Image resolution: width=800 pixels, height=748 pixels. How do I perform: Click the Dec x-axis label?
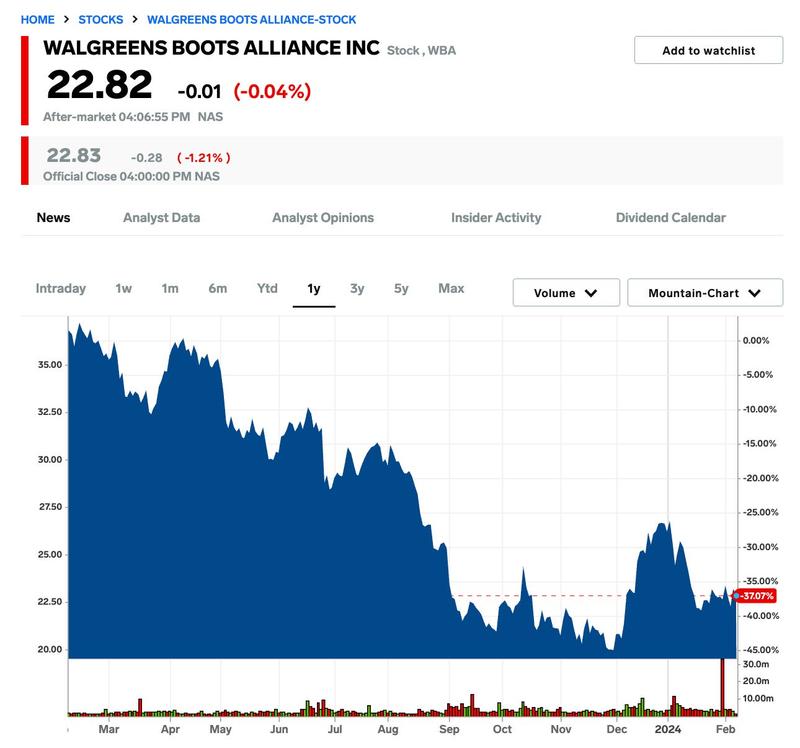[617, 729]
